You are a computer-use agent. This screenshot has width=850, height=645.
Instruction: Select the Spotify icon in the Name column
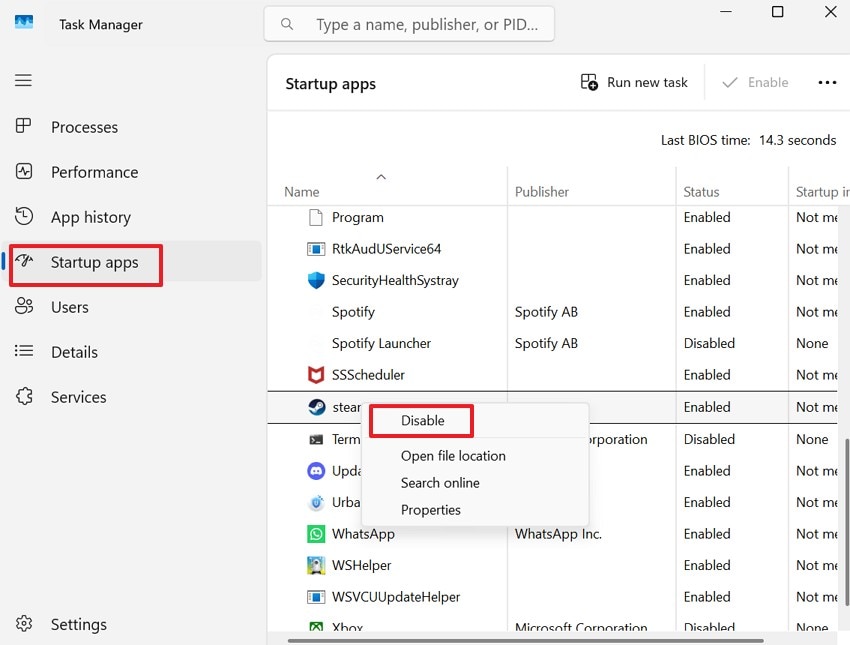(x=317, y=312)
